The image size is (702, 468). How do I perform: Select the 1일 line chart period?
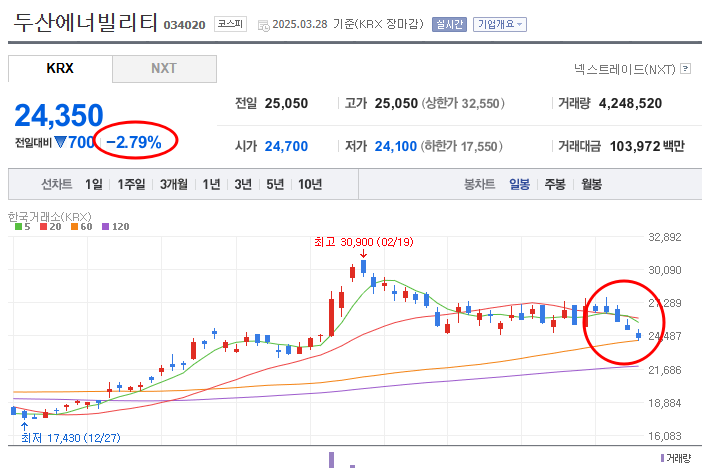coord(94,184)
